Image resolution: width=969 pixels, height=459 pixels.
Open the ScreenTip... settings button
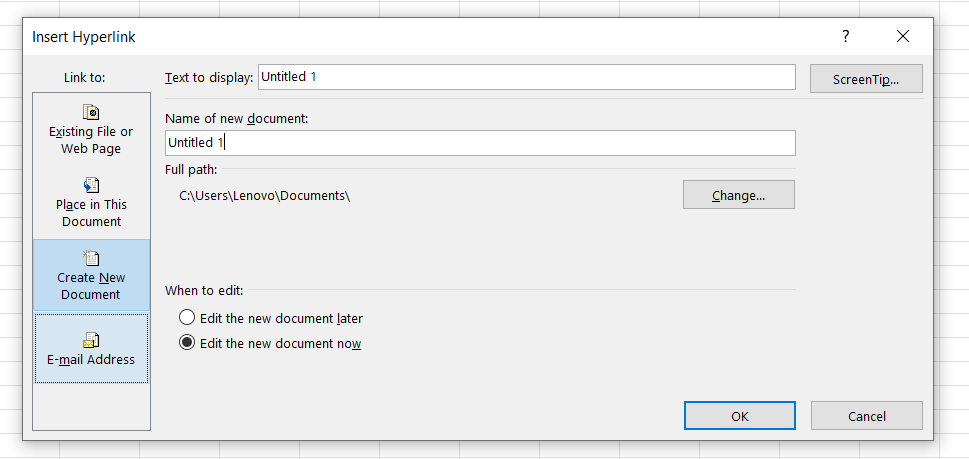(x=866, y=79)
